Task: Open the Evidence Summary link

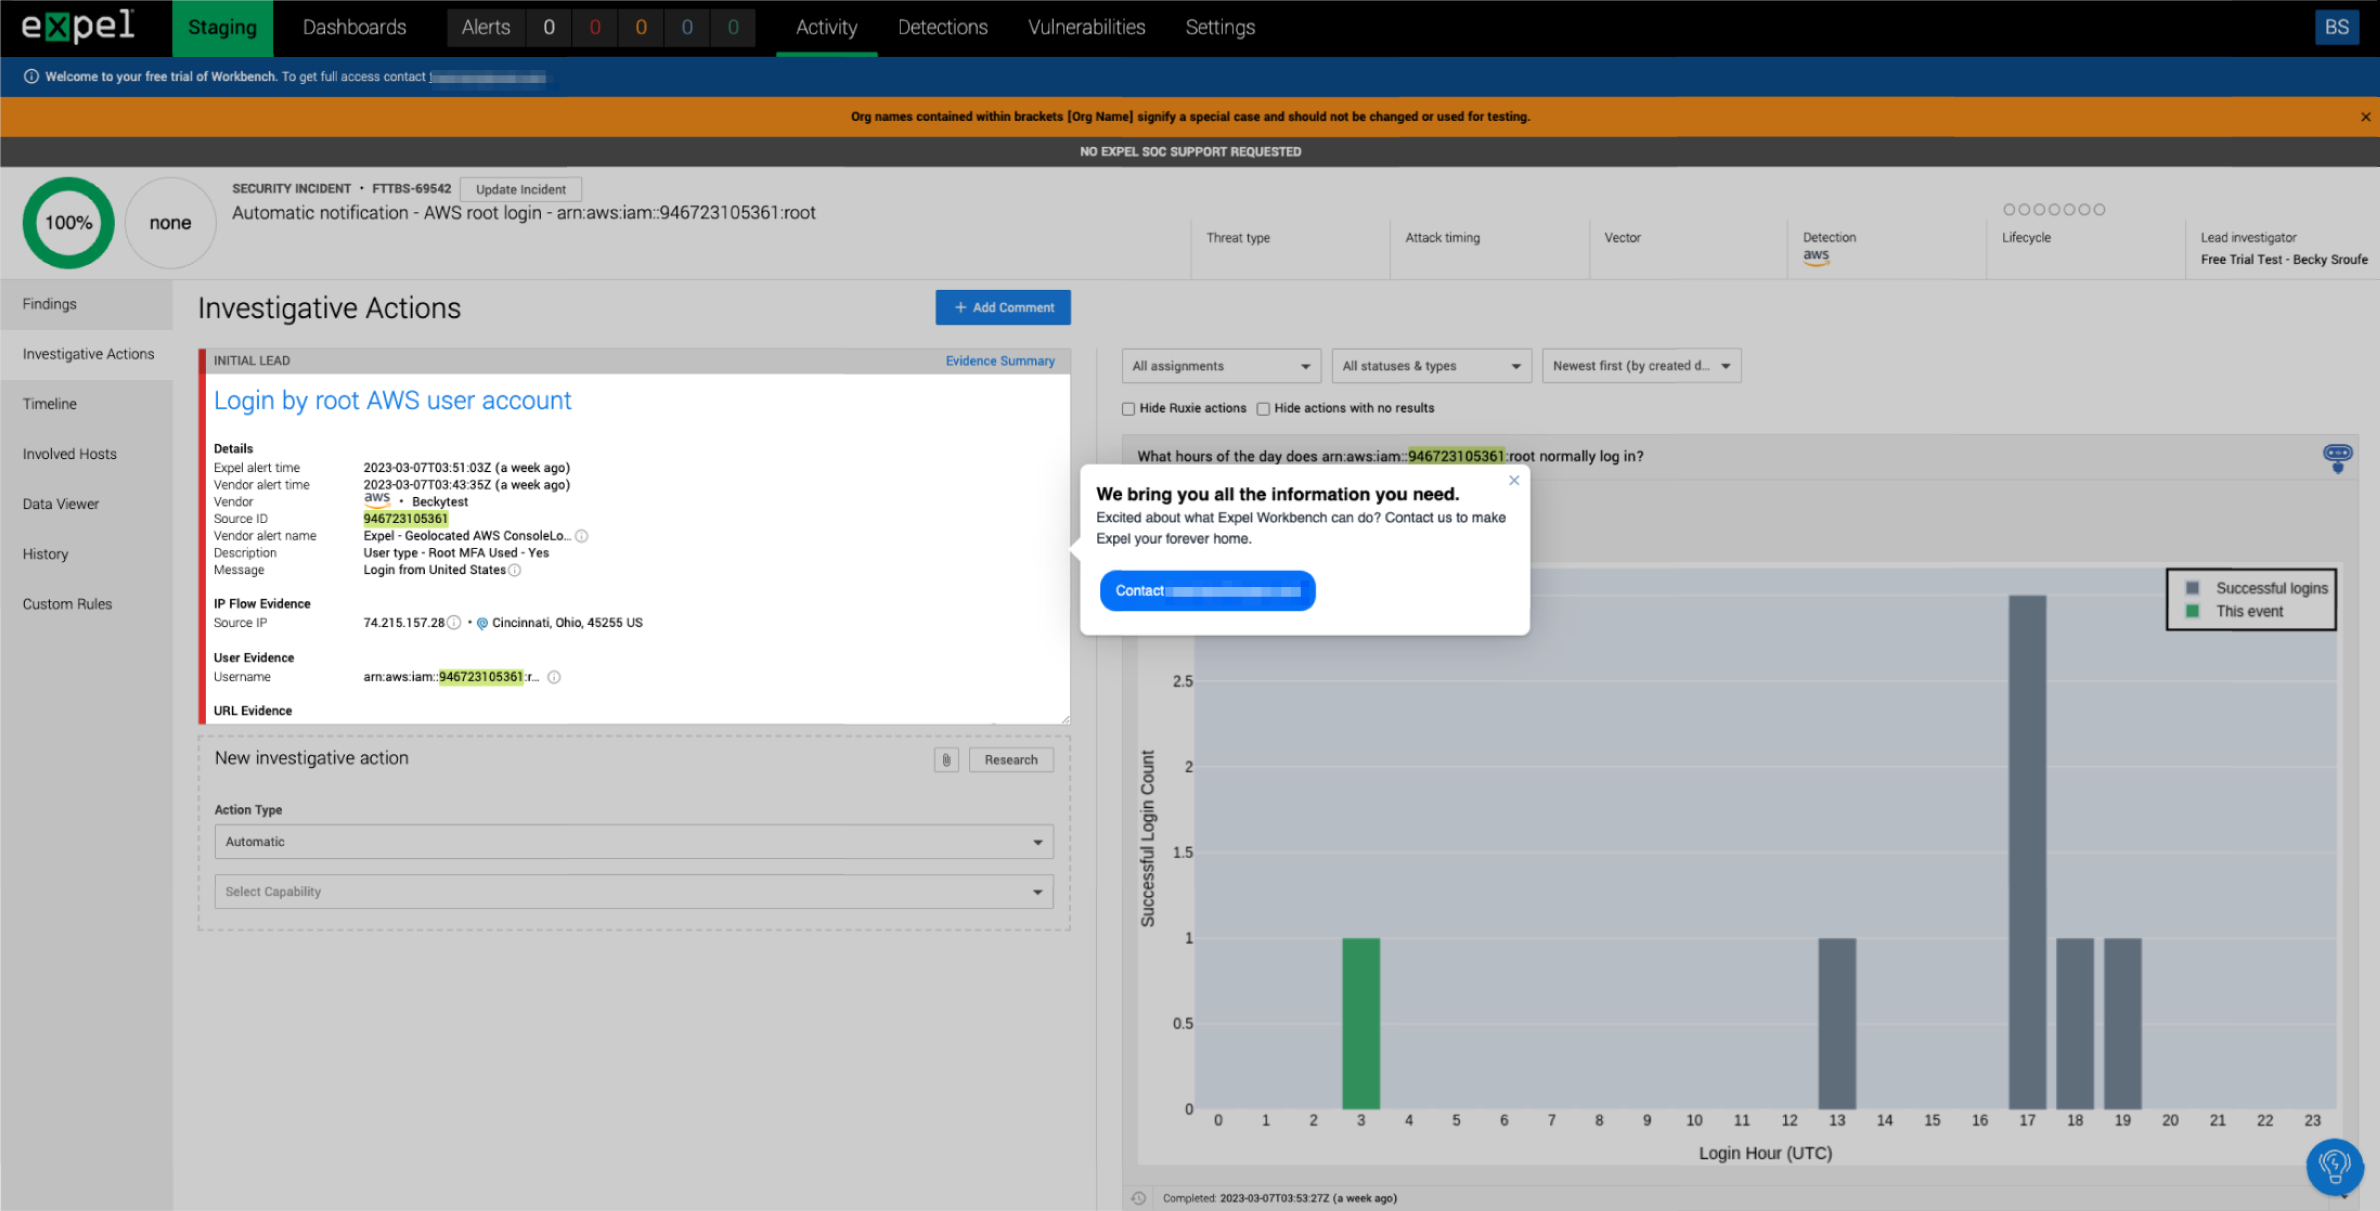Action: click(x=1000, y=361)
